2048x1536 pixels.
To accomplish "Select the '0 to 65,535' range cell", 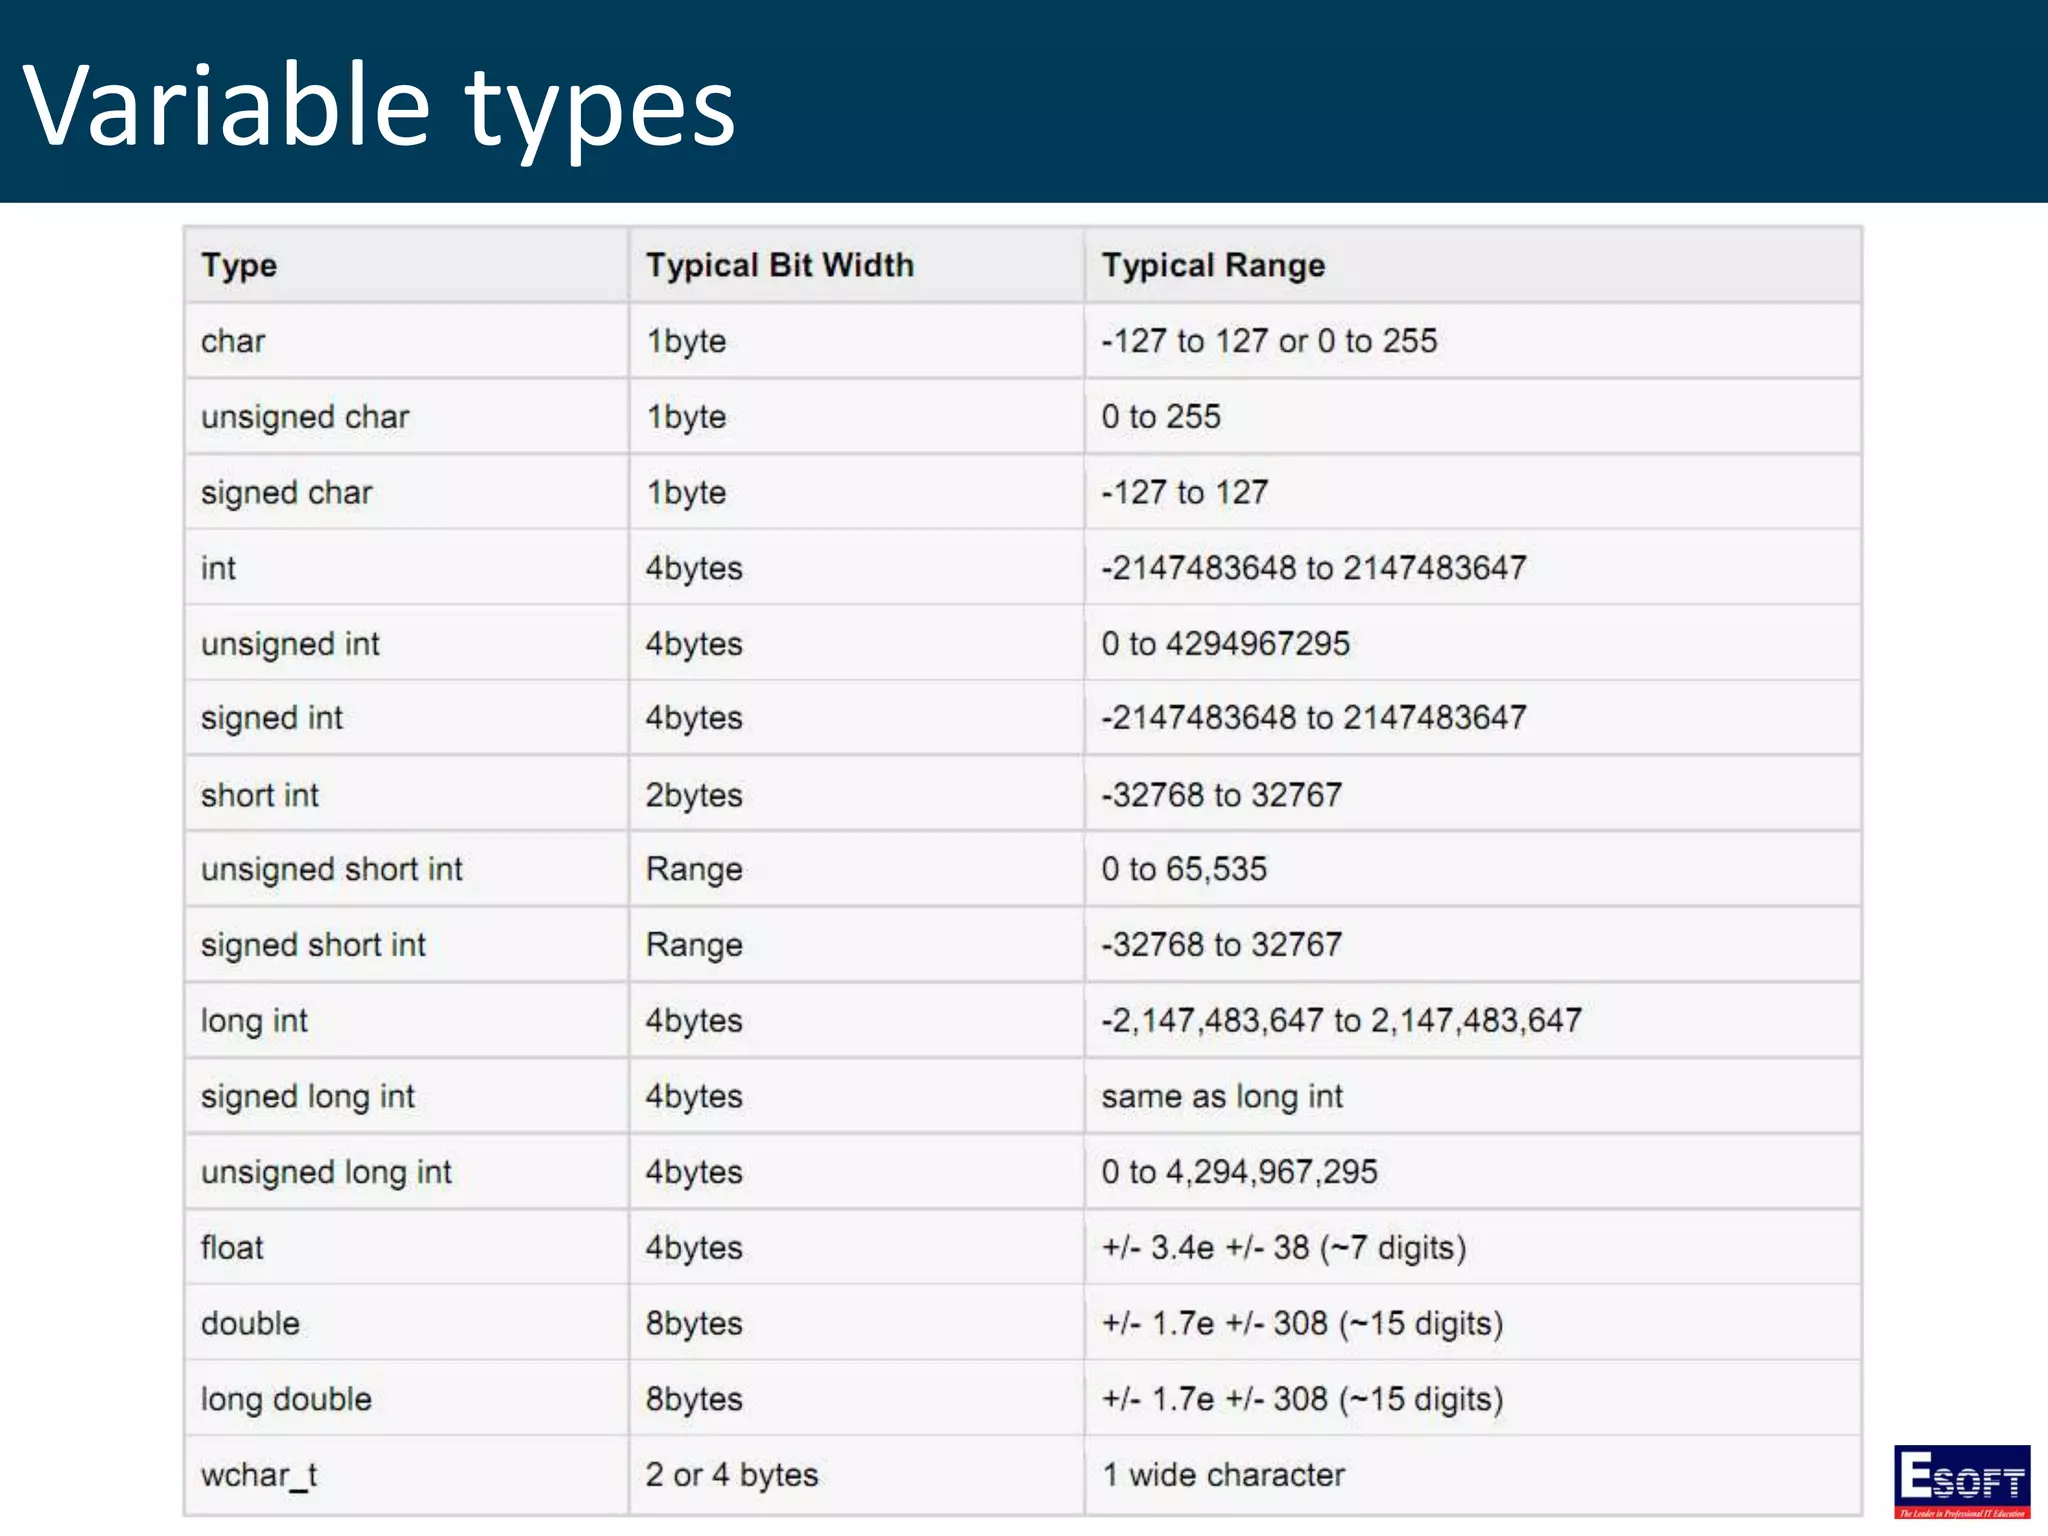I will (x=1184, y=870).
